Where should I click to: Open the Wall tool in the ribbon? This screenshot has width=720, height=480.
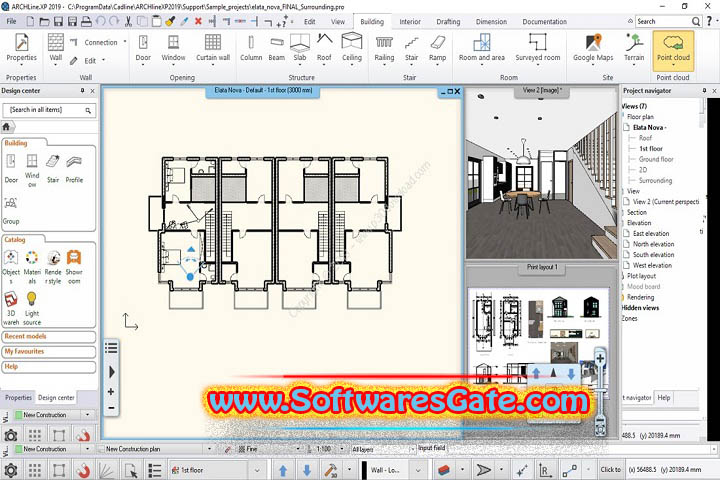[56, 48]
